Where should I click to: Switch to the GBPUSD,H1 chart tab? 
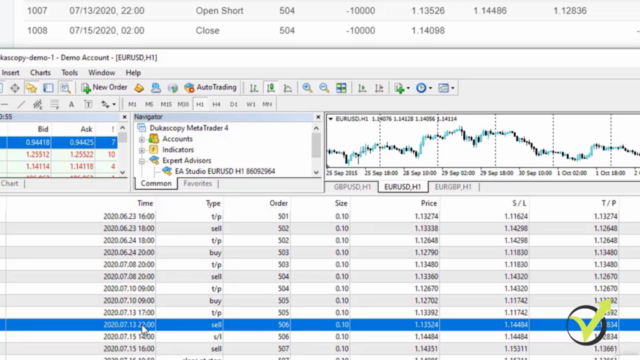pos(352,187)
